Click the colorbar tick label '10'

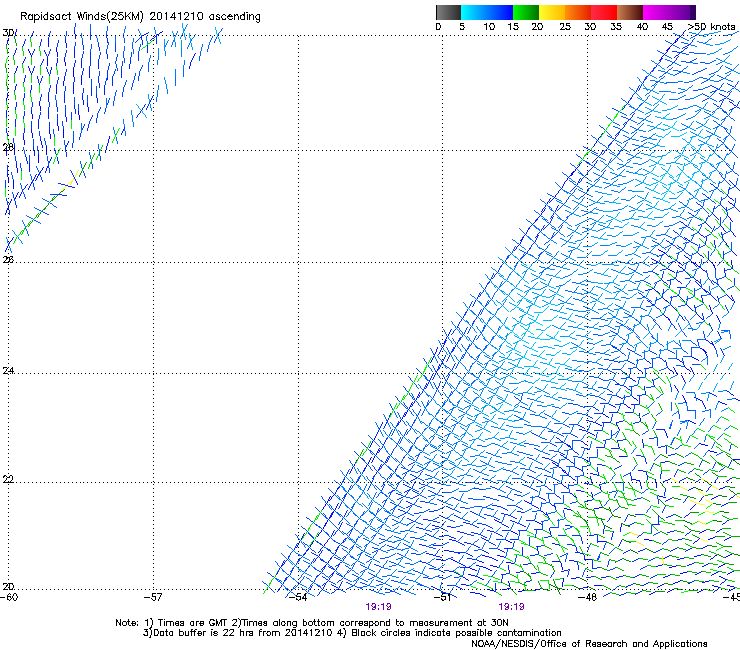(x=489, y=27)
